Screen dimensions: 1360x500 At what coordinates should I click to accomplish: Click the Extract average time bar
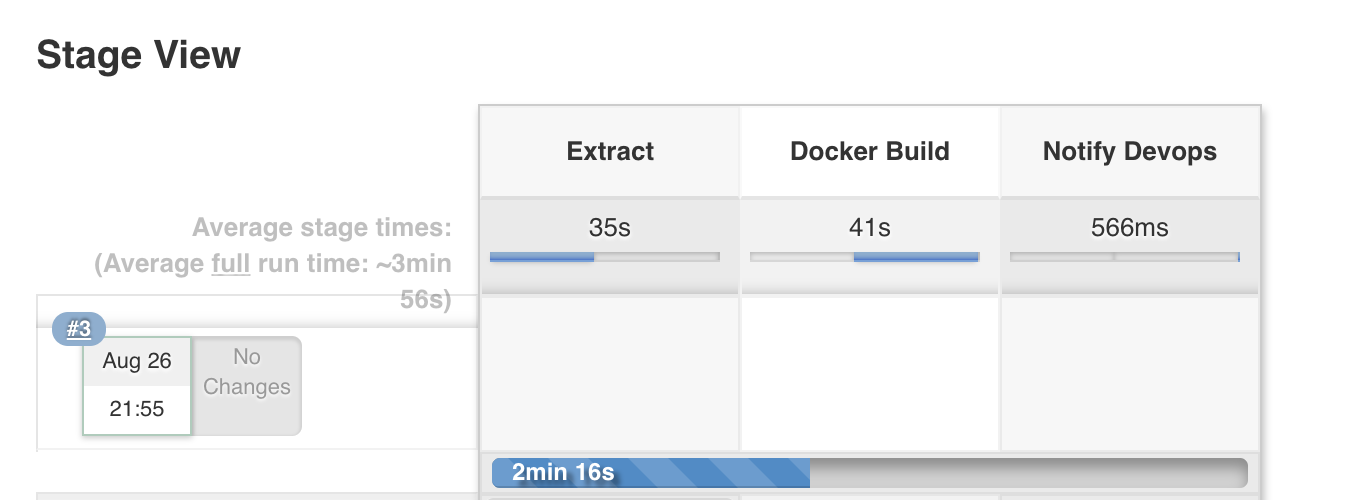coord(605,257)
